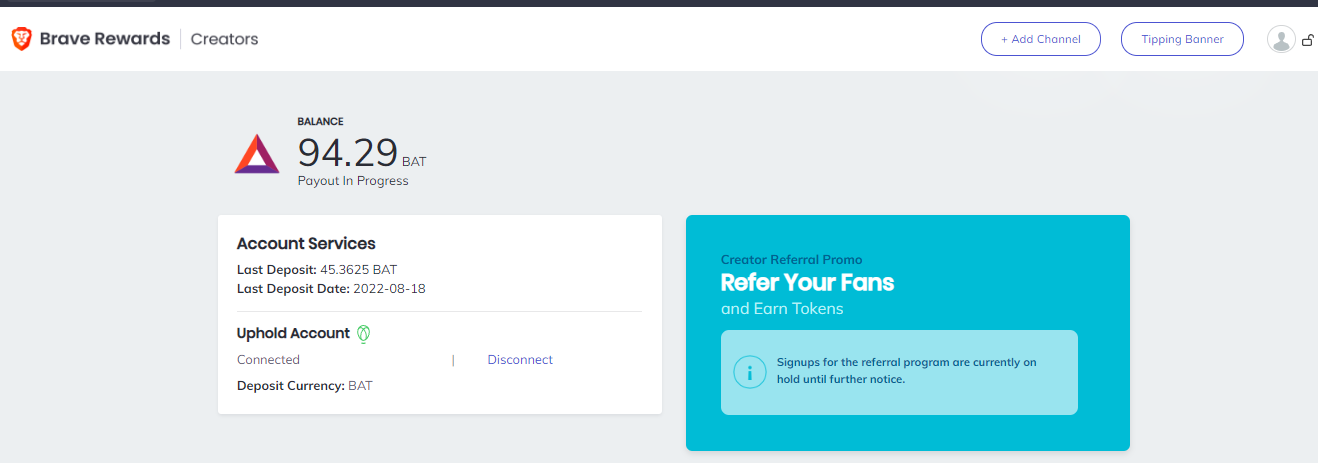Click the lock icon beside the avatar

(1308, 41)
